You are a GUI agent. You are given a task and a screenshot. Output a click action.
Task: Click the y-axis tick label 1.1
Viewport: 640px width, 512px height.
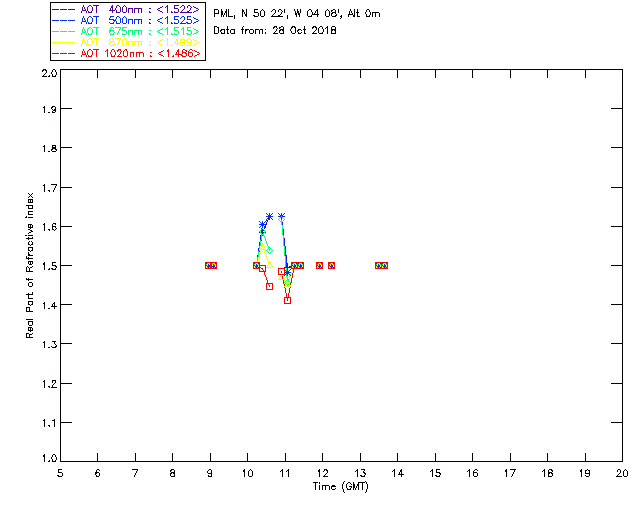coord(49,423)
